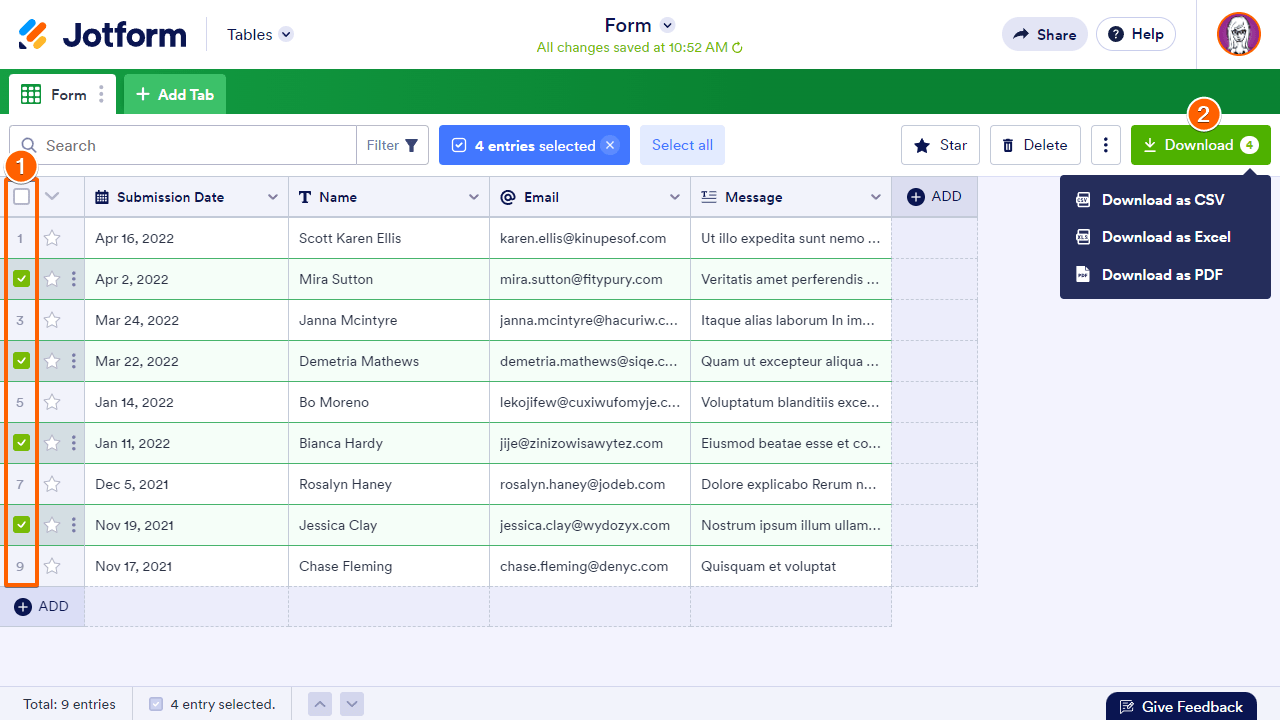Select row 1 by its number
The width and height of the screenshot is (1280, 720).
pyautogui.click(x=20, y=238)
